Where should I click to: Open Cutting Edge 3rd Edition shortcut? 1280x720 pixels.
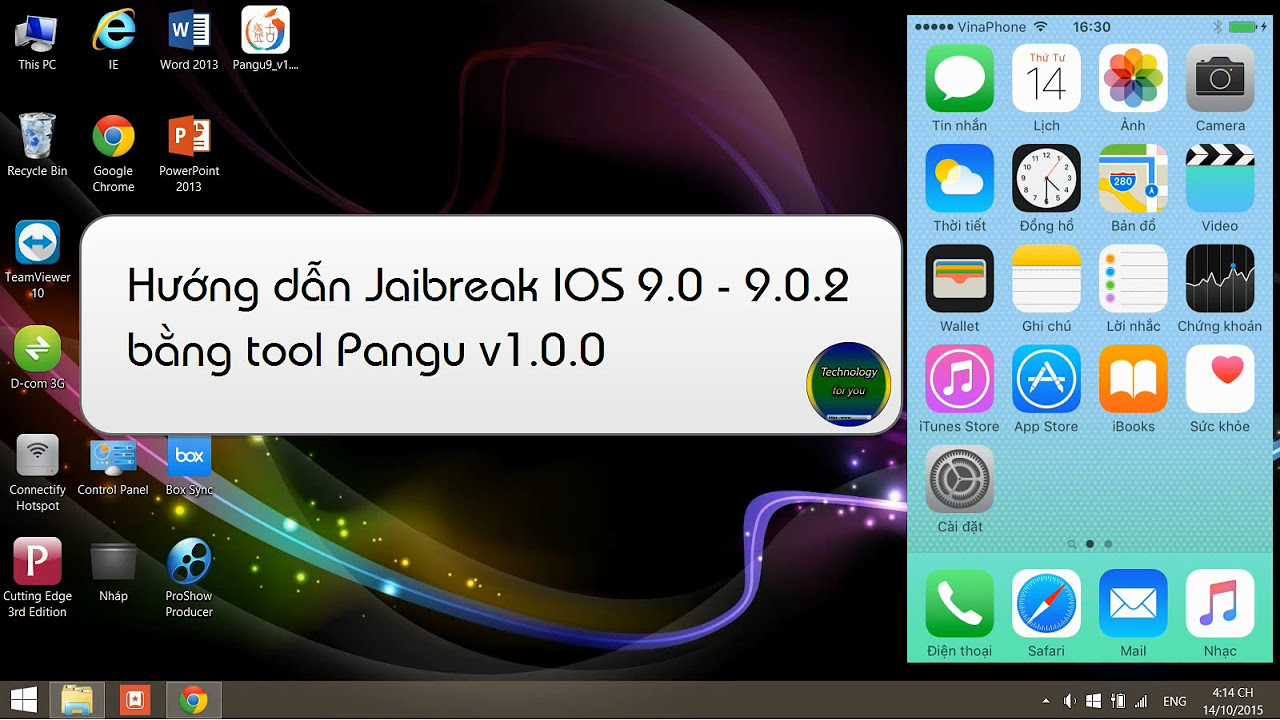click(37, 578)
